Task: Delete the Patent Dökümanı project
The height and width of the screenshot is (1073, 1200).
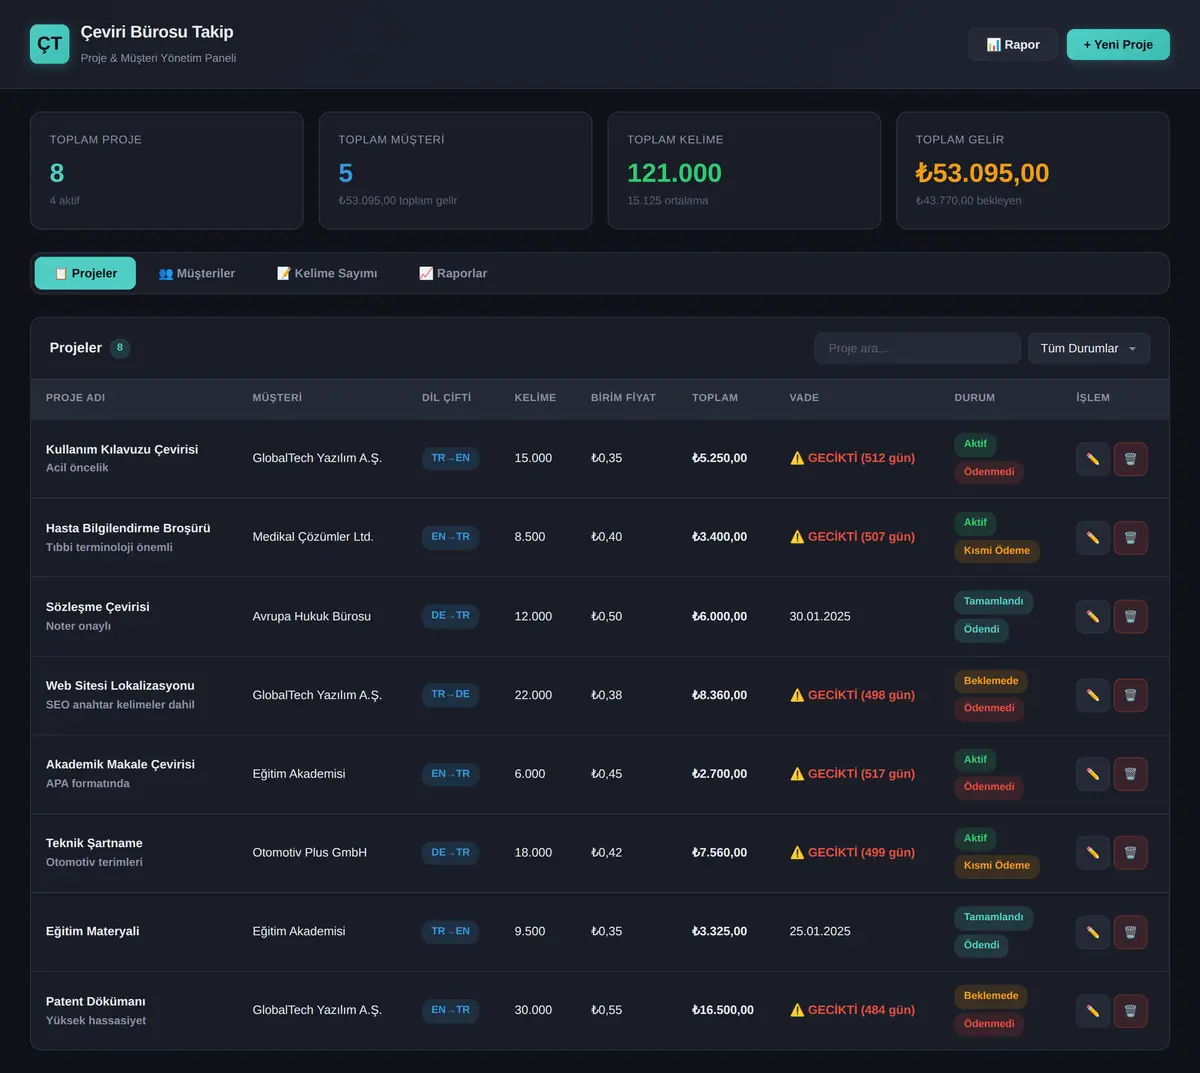Action: 1131,1011
